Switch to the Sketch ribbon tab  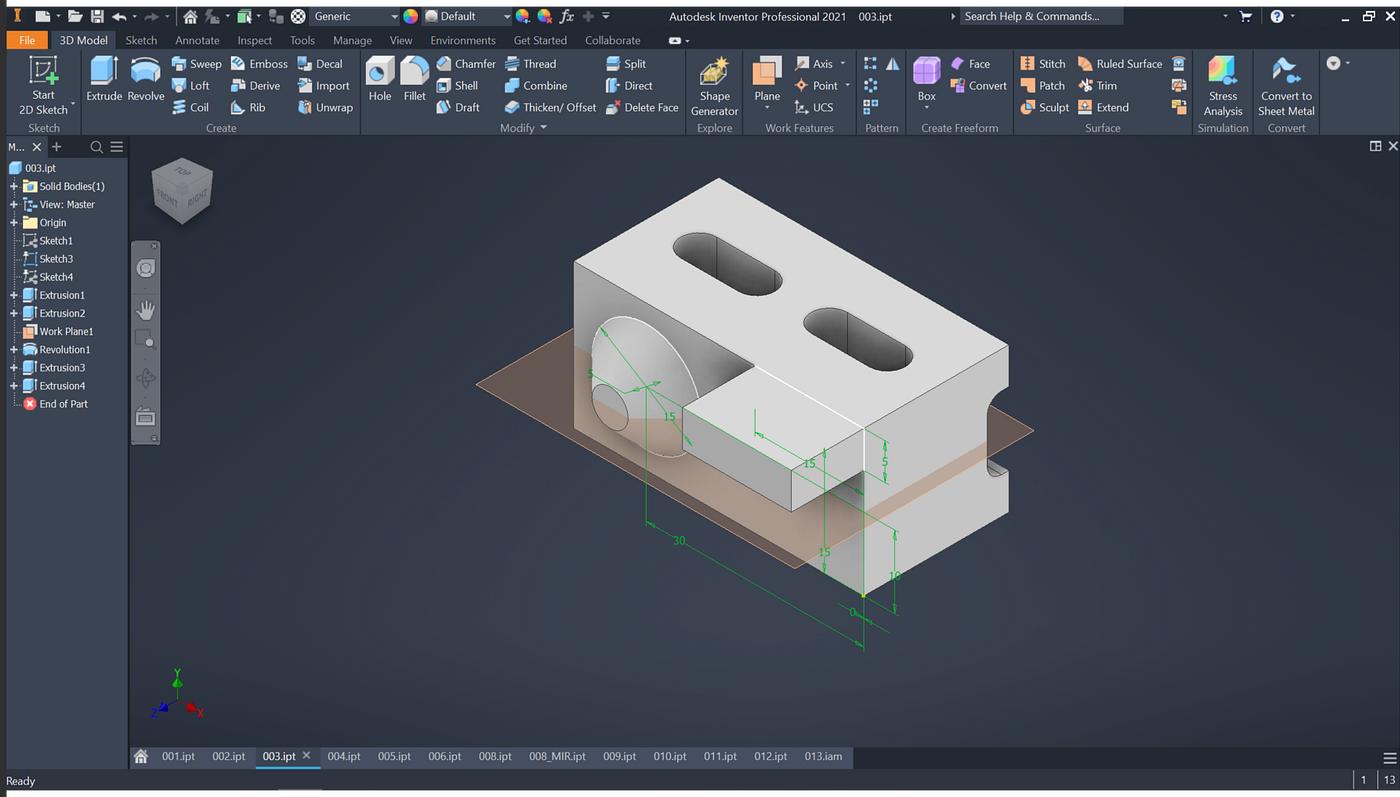tap(141, 40)
